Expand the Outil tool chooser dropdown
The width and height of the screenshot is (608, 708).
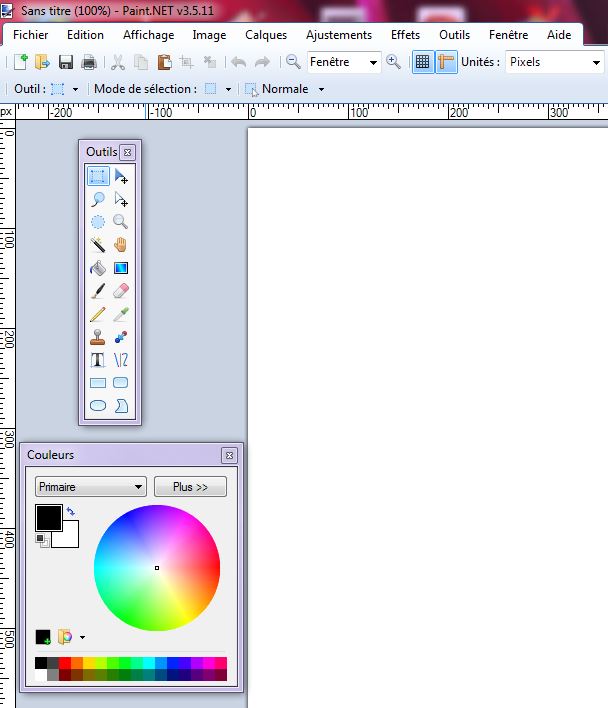[x=75, y=89]
